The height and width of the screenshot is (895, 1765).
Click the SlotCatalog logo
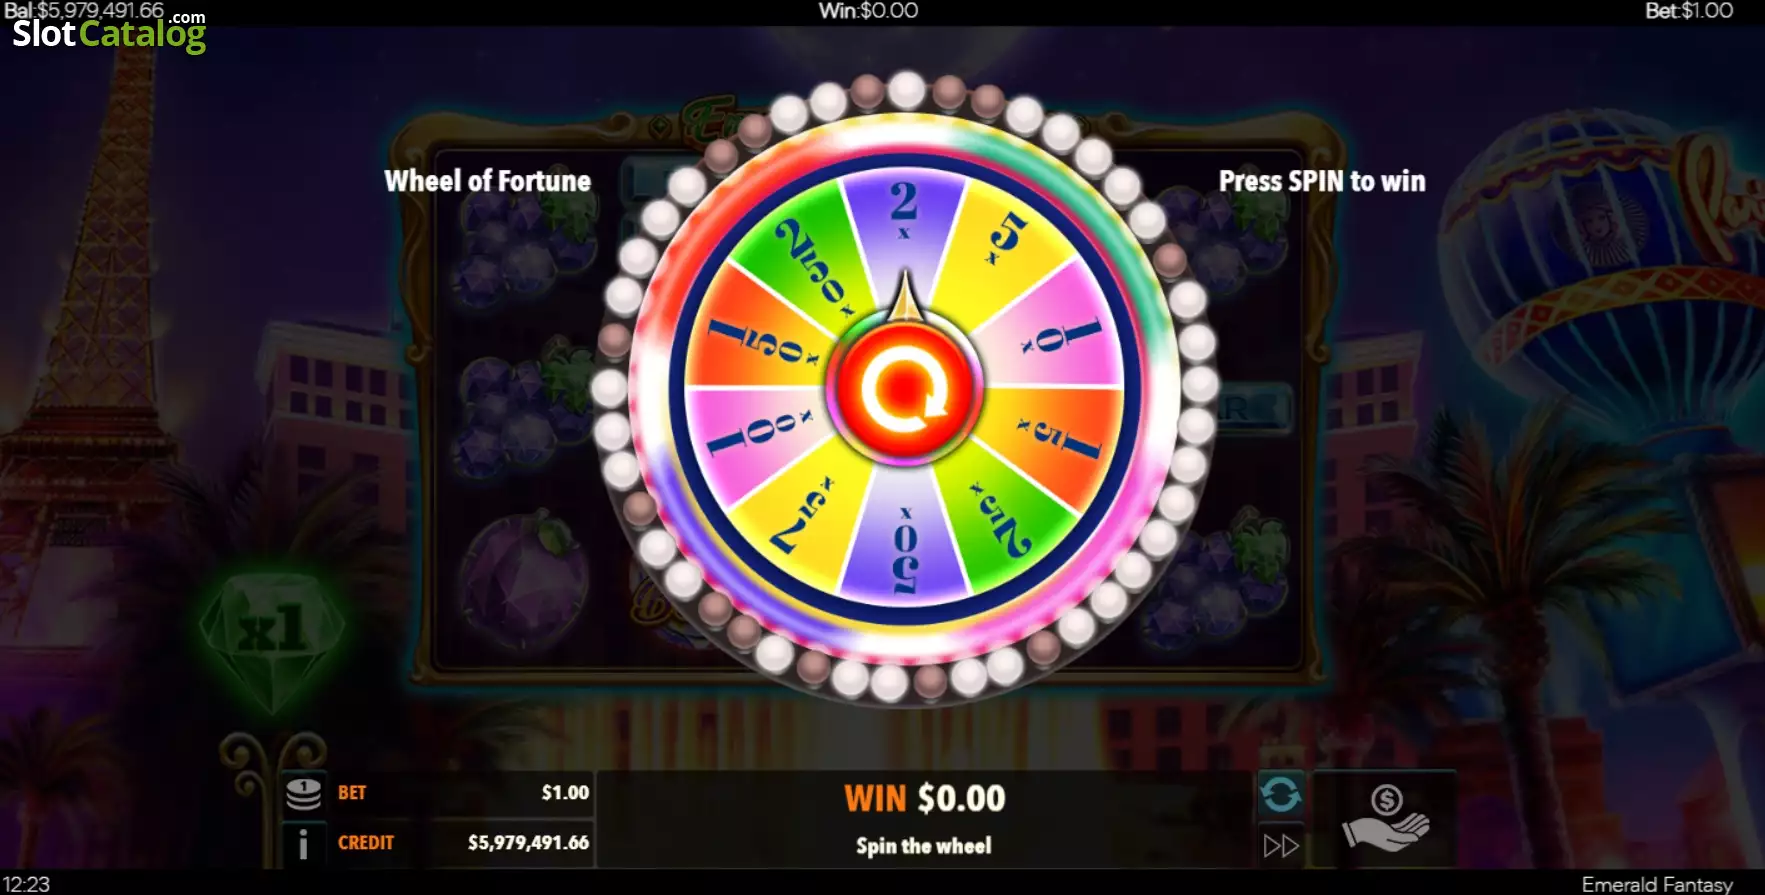coord(109,32)
